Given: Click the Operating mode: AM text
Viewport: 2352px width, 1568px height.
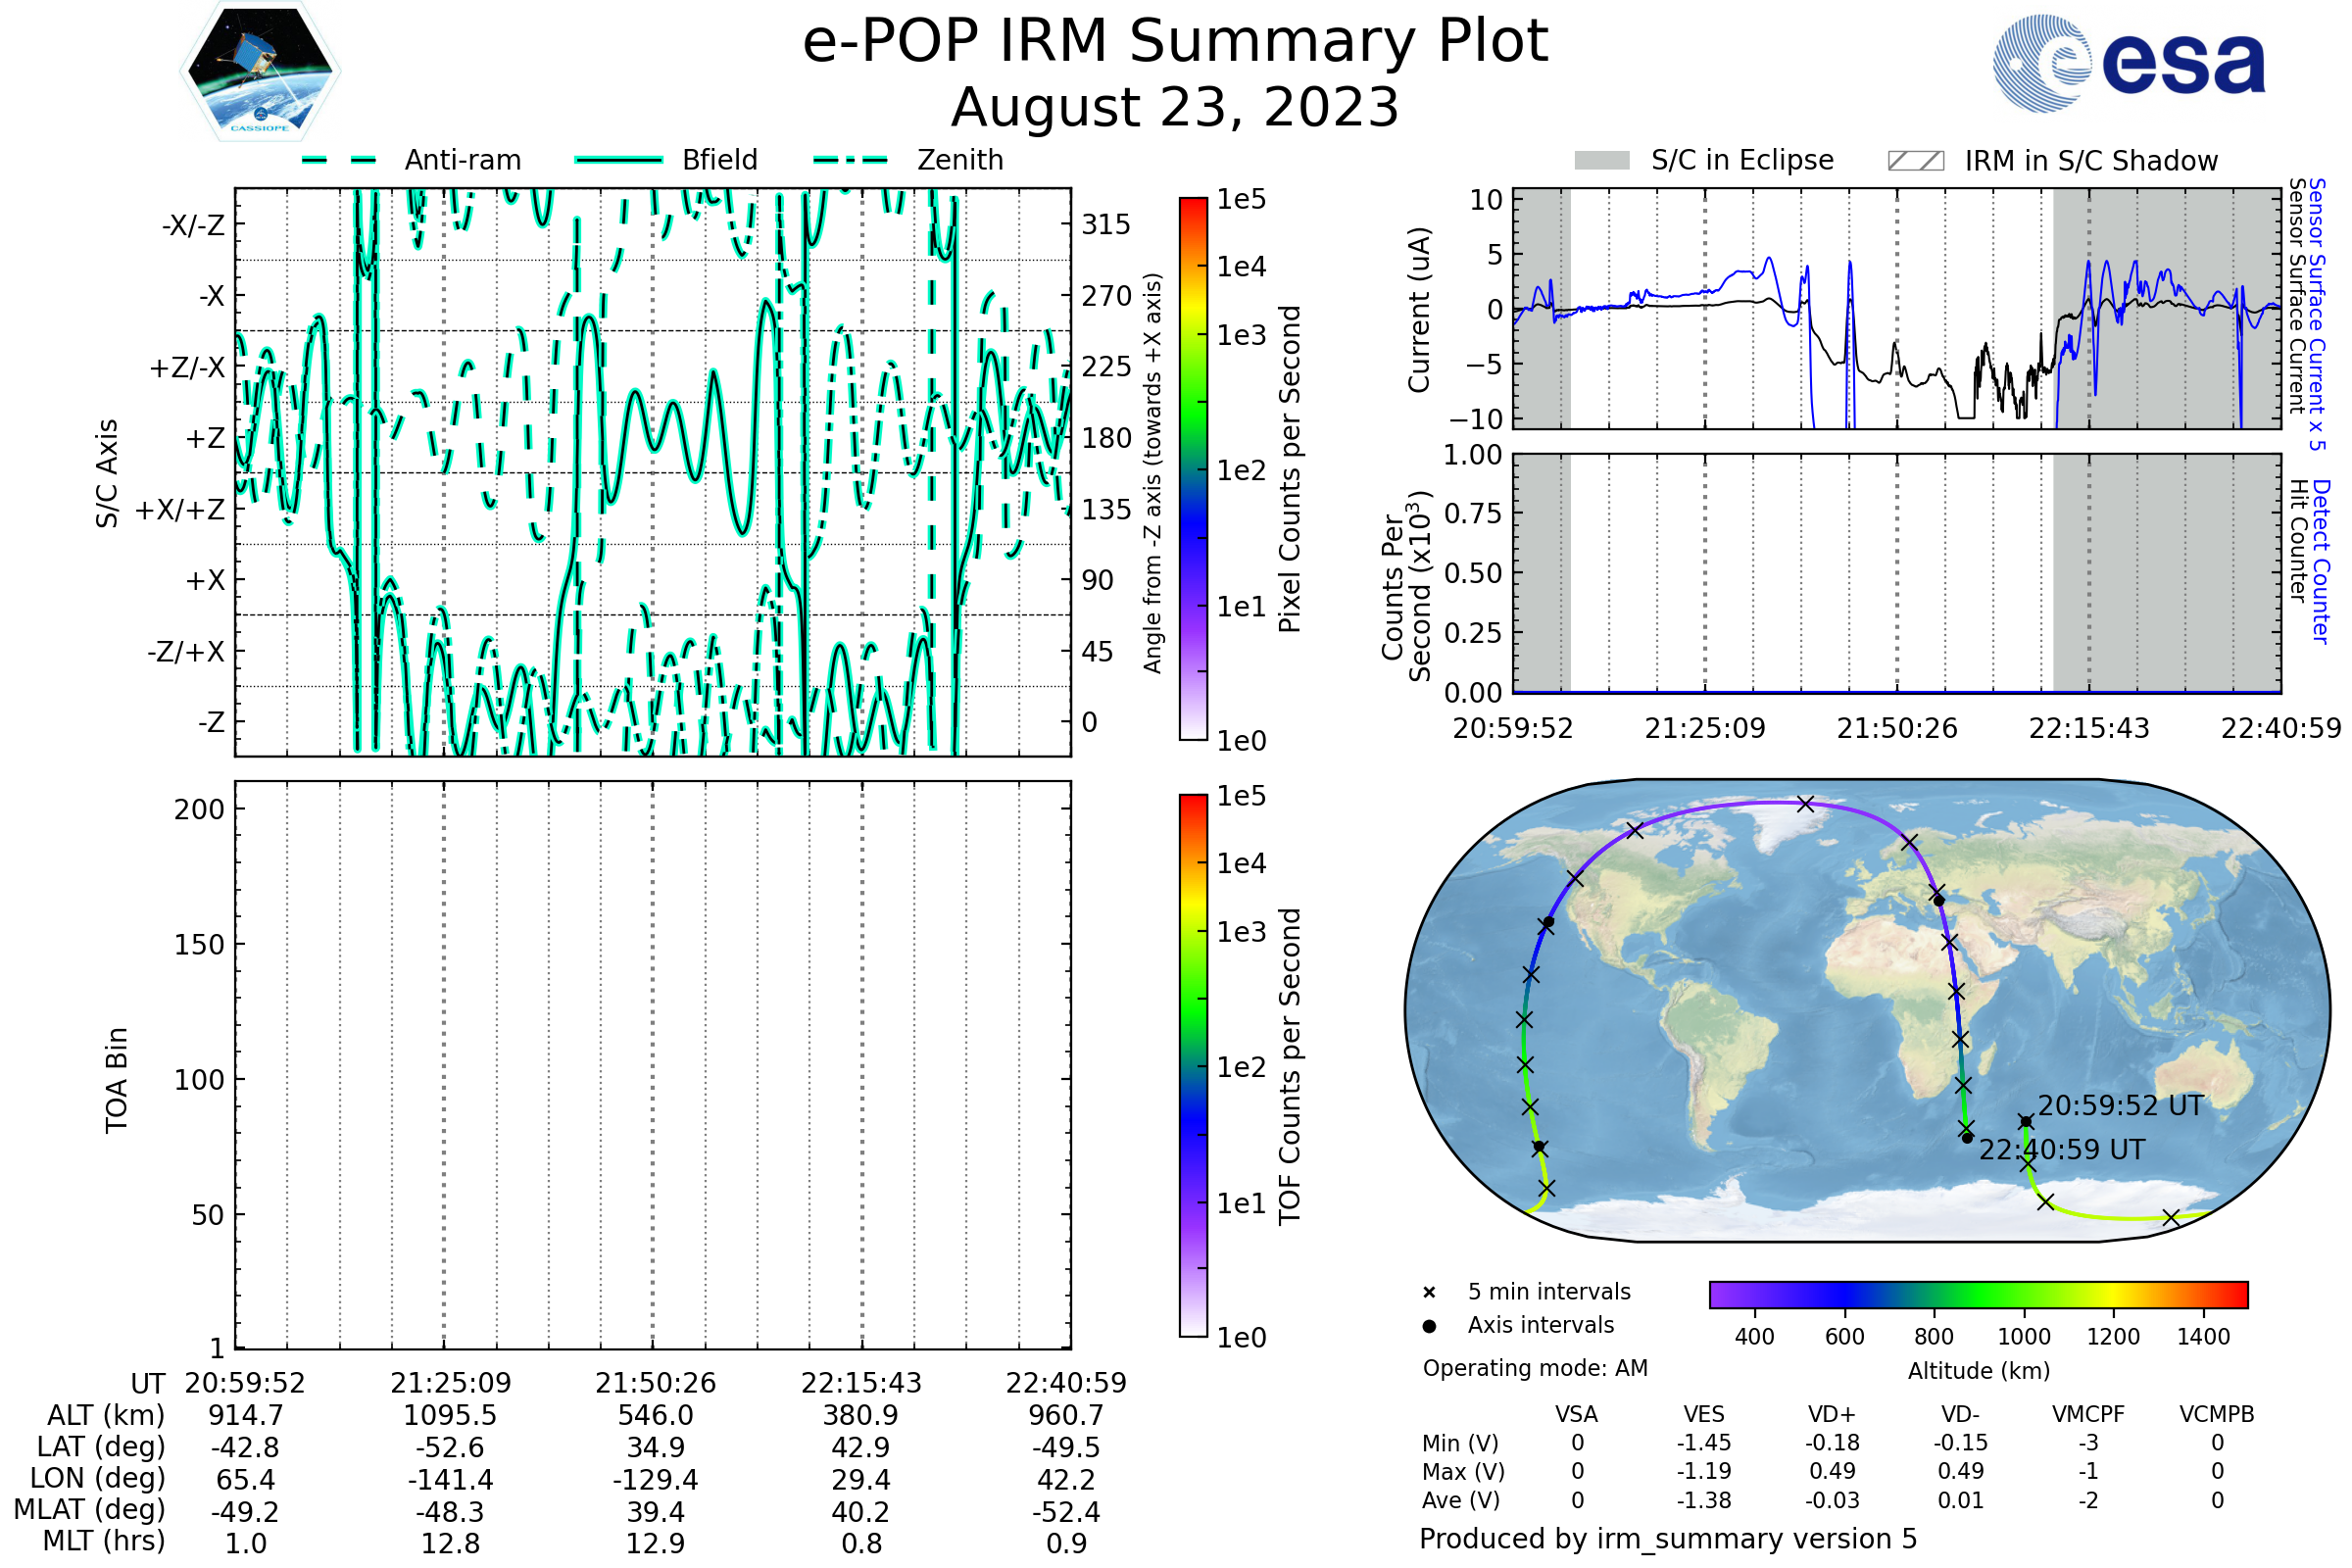Looking at the screenshot, I should coord(1535,1368).
